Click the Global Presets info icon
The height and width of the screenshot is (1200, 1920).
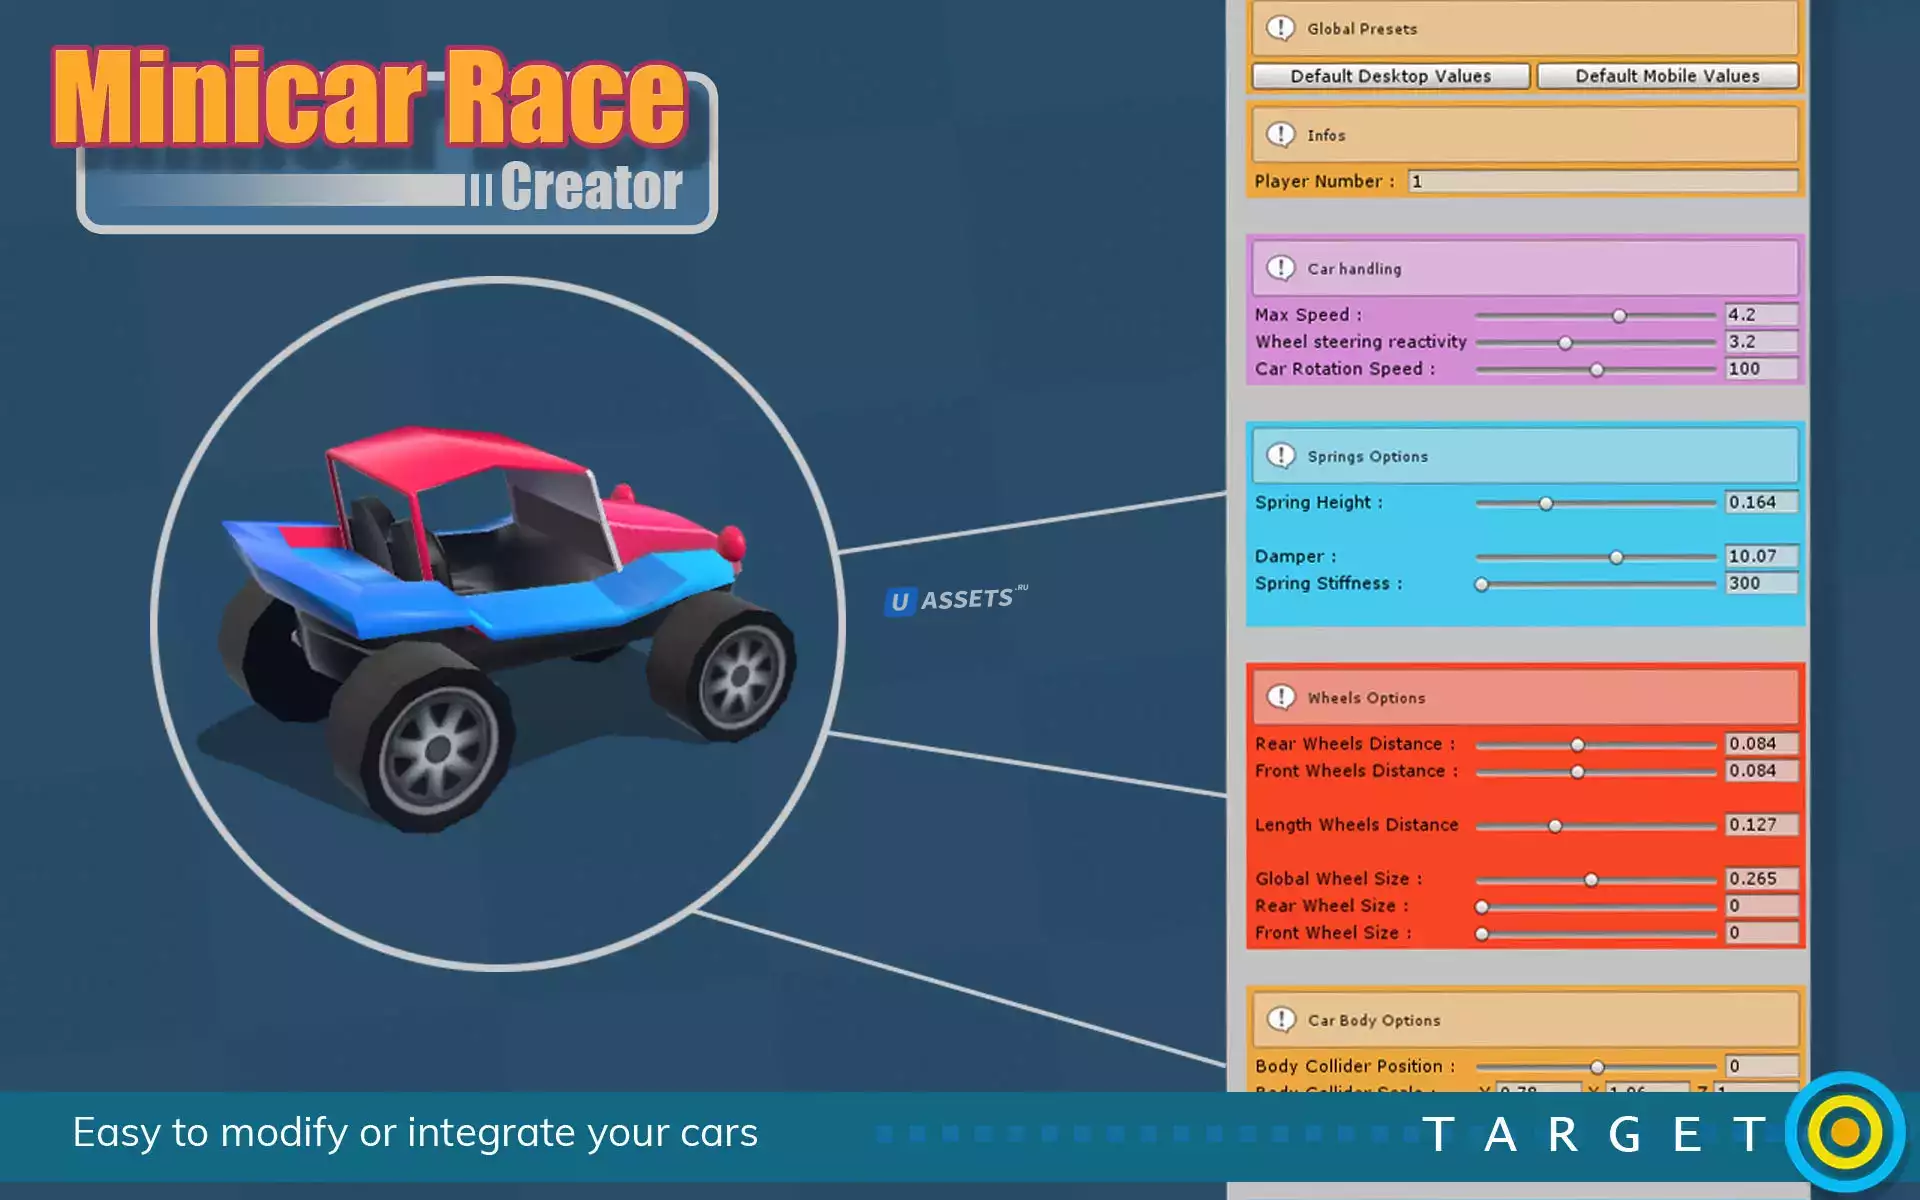[x=1280, y=28]
